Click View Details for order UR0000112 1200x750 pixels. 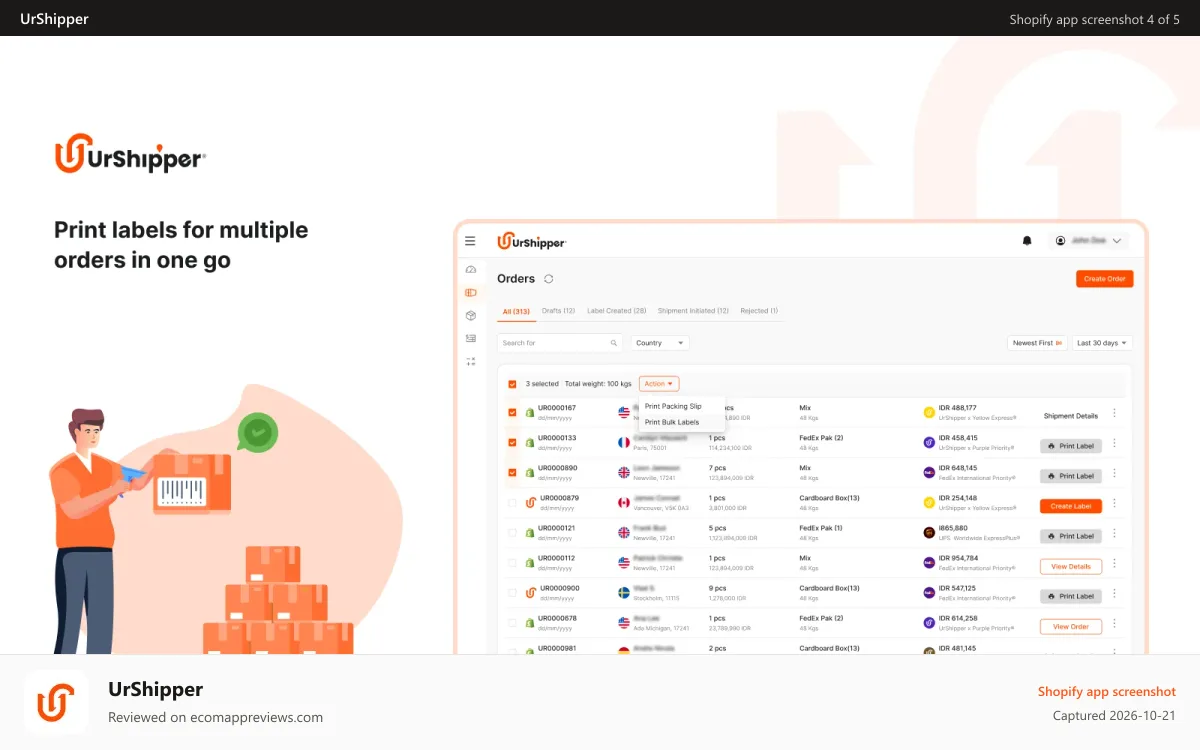(x=1071, y=566)
